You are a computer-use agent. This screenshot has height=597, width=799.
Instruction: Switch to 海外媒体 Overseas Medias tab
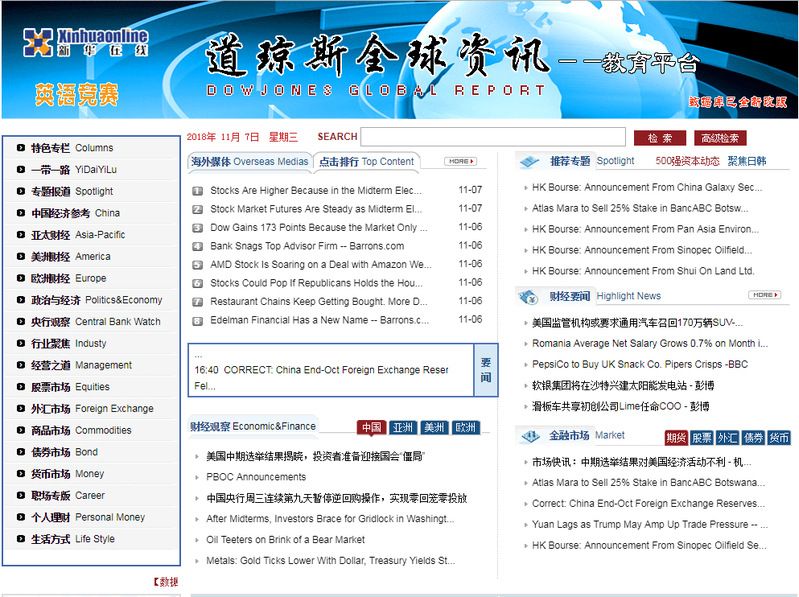[x=250, y=162]
